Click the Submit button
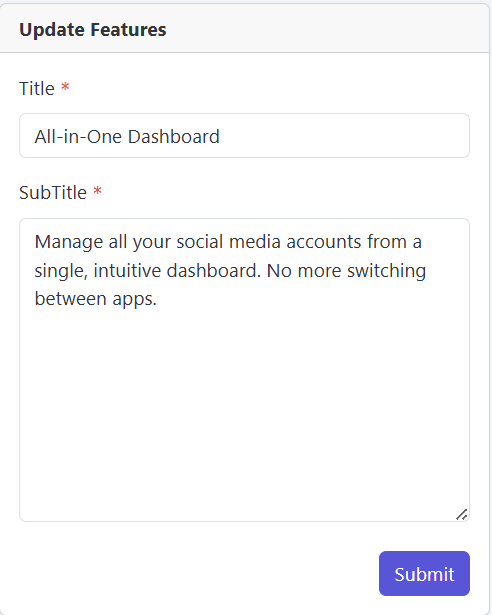Screen dimensions: 492x615 point(424,573)
